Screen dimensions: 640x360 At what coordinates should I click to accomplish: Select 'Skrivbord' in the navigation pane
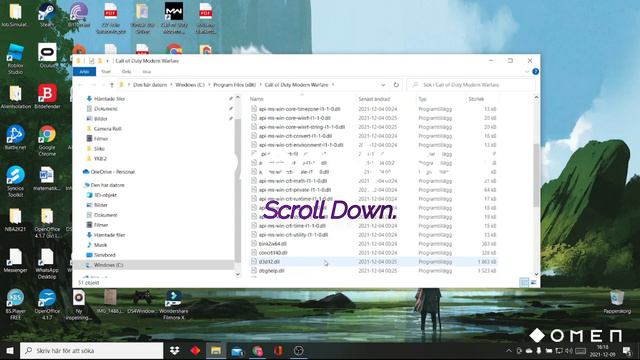point(105,255)
